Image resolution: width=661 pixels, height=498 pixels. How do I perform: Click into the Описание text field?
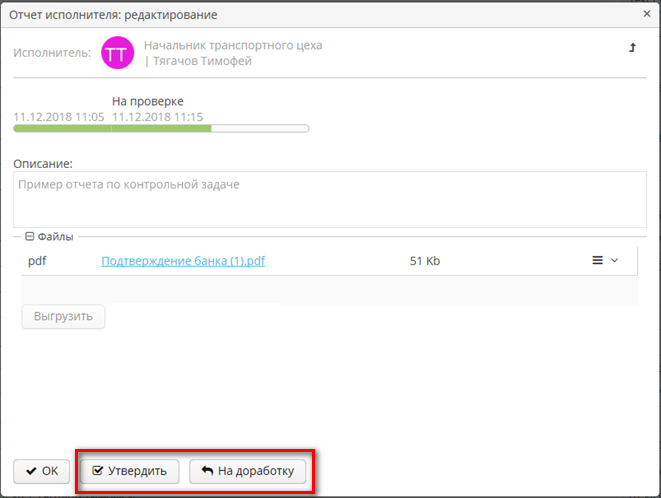click(x=330, y=200)
